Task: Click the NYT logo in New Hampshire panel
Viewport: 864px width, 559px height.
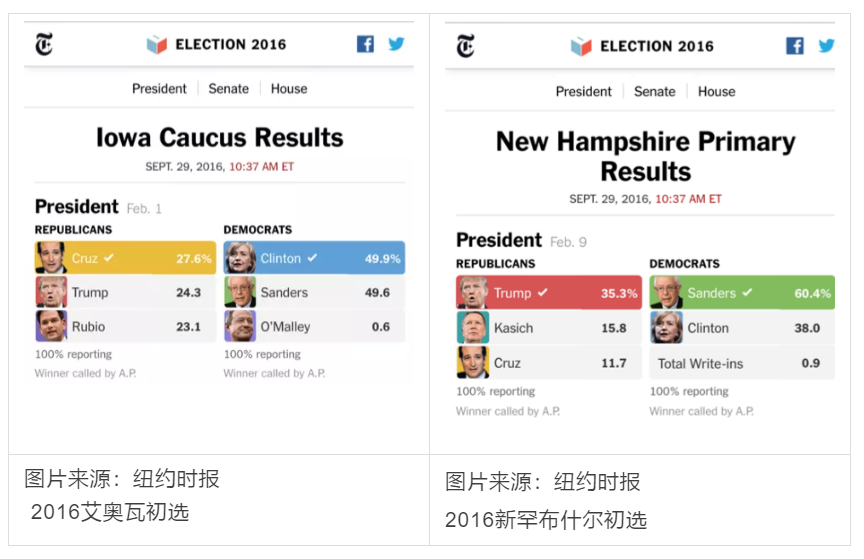Action: click(466, 46)
